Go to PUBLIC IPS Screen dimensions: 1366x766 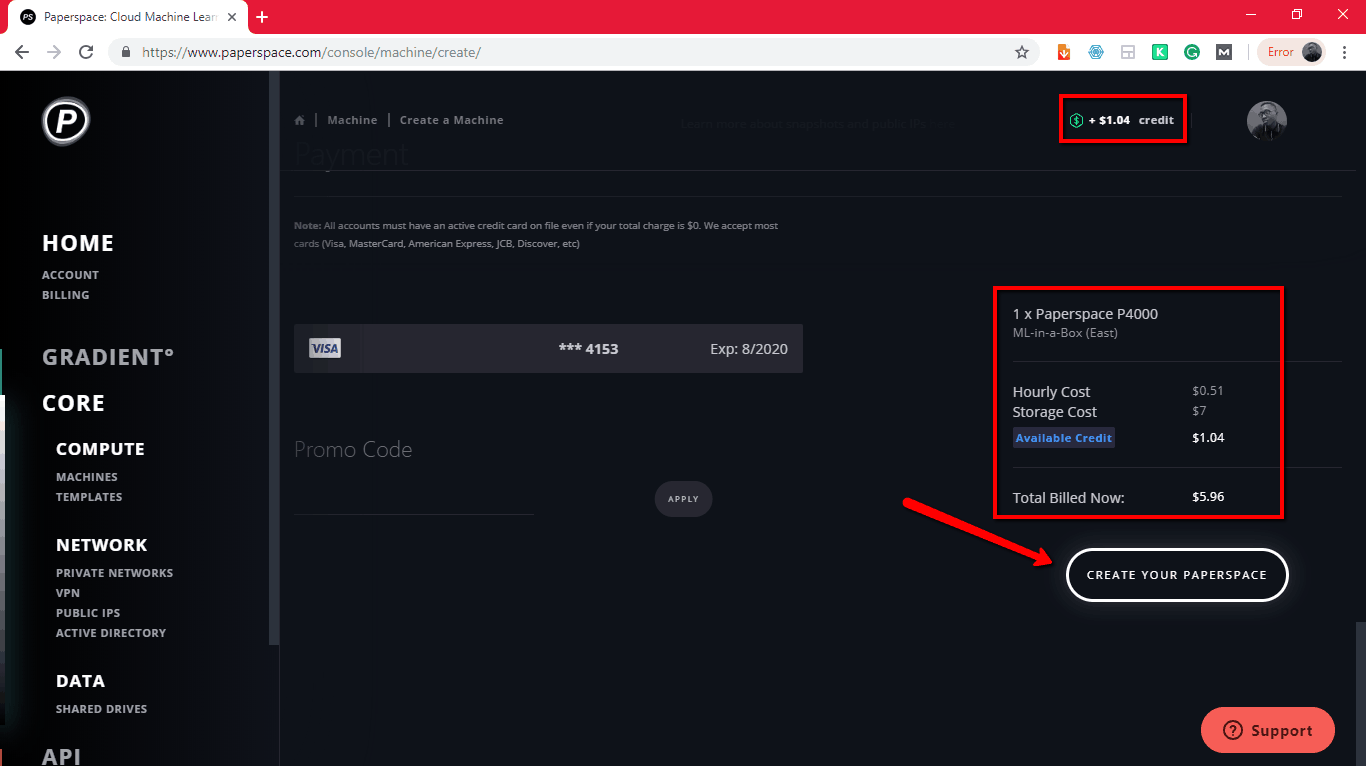pos(88,613)
